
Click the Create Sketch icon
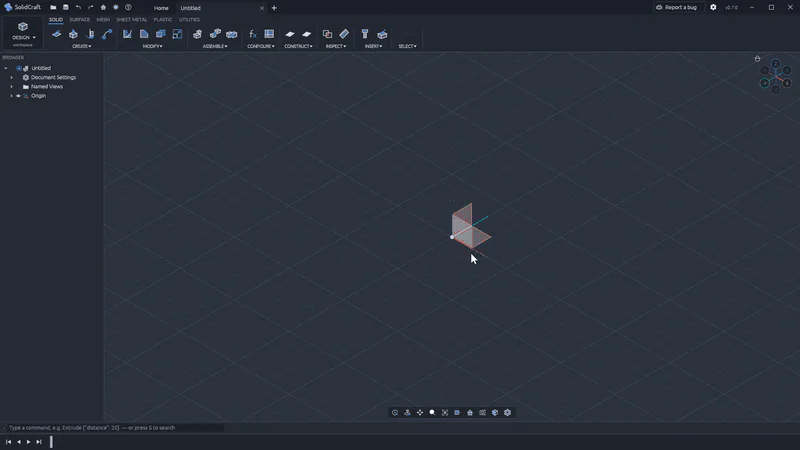pos(57,34)
